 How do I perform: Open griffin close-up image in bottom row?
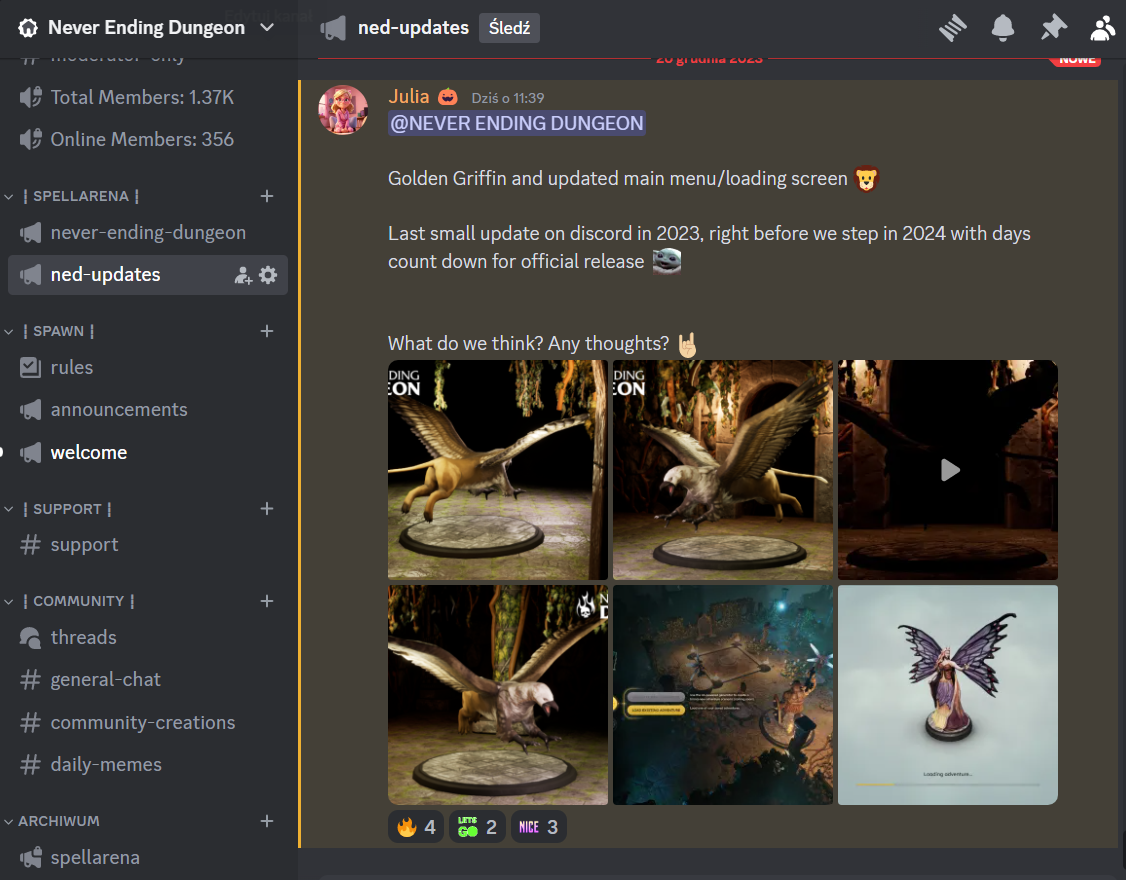(x=498, y=695)
